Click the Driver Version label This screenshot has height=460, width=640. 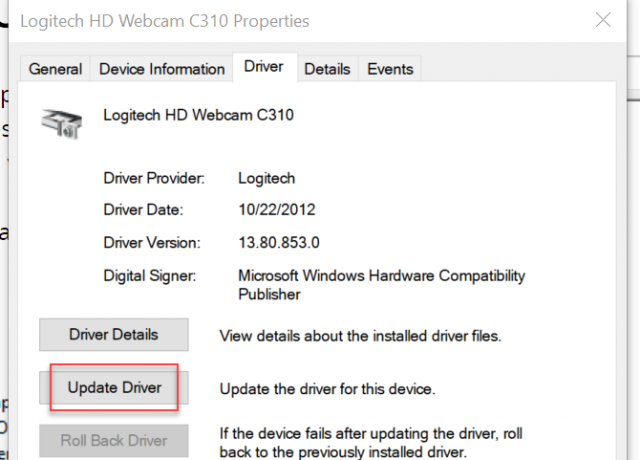[152, 243]
